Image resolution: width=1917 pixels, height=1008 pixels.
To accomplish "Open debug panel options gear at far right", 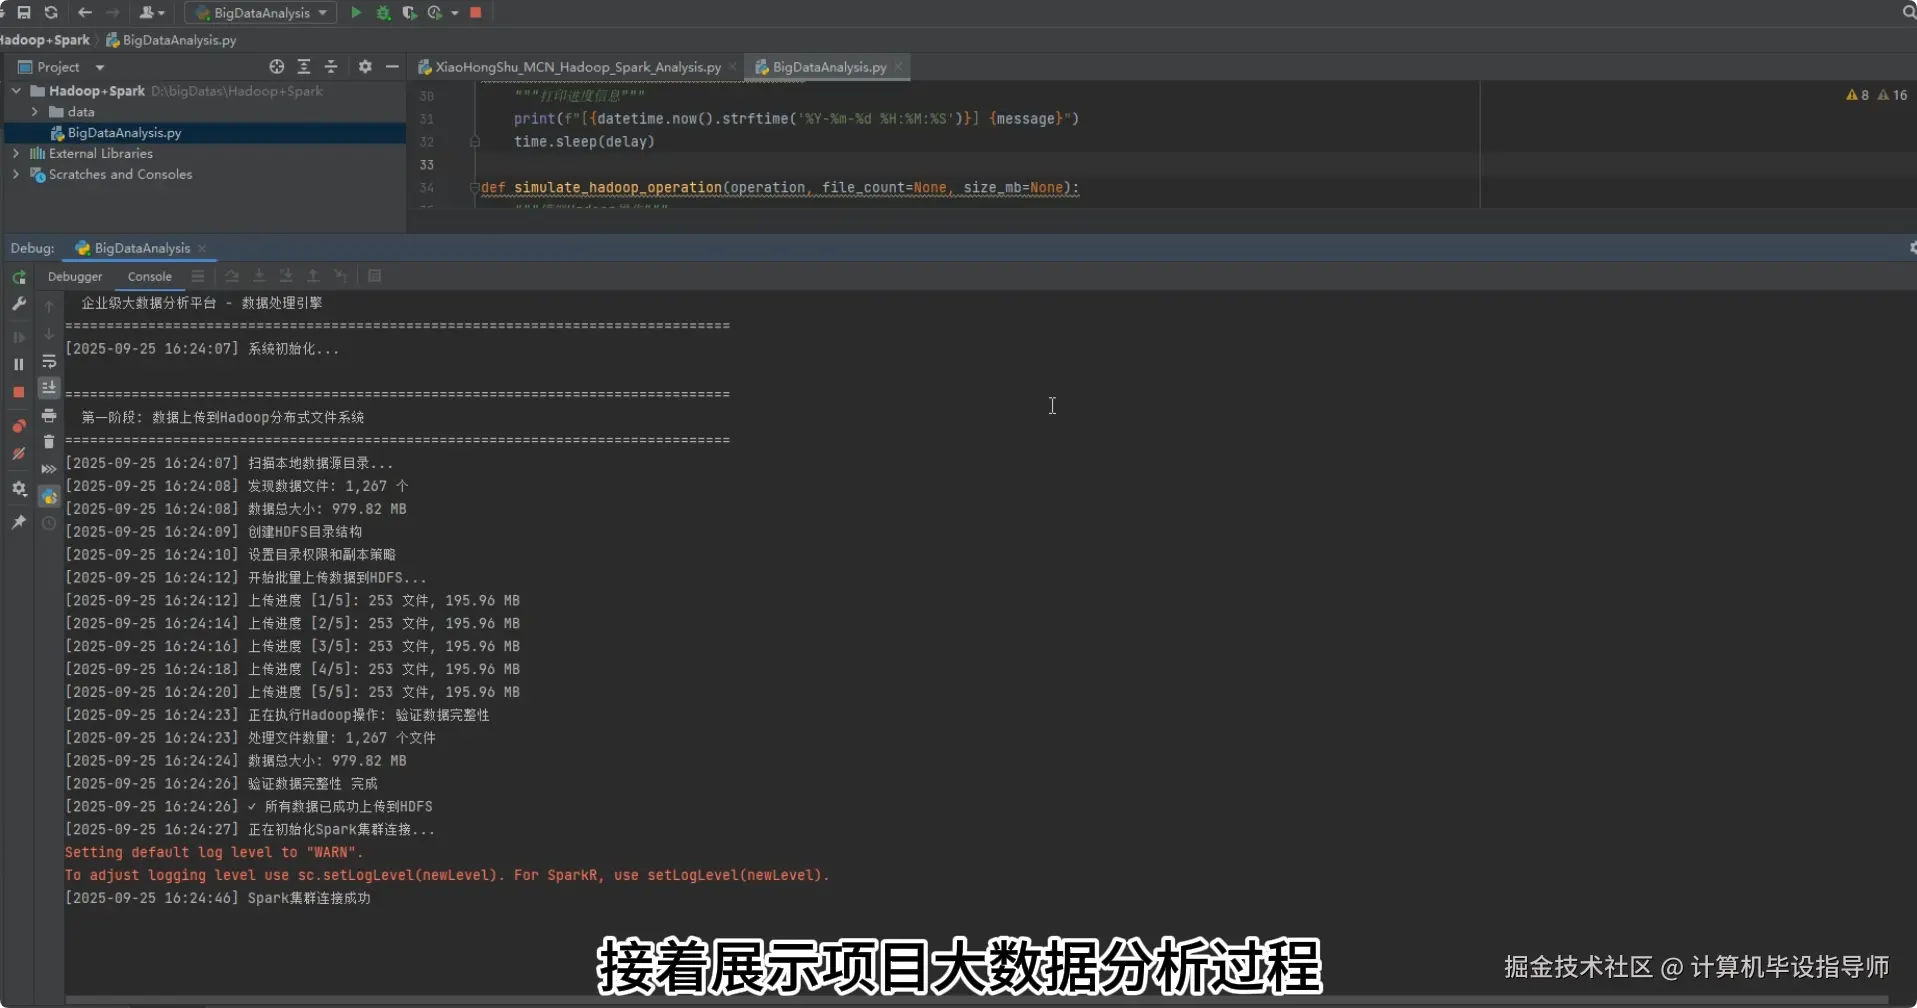I will (1911, 248).
